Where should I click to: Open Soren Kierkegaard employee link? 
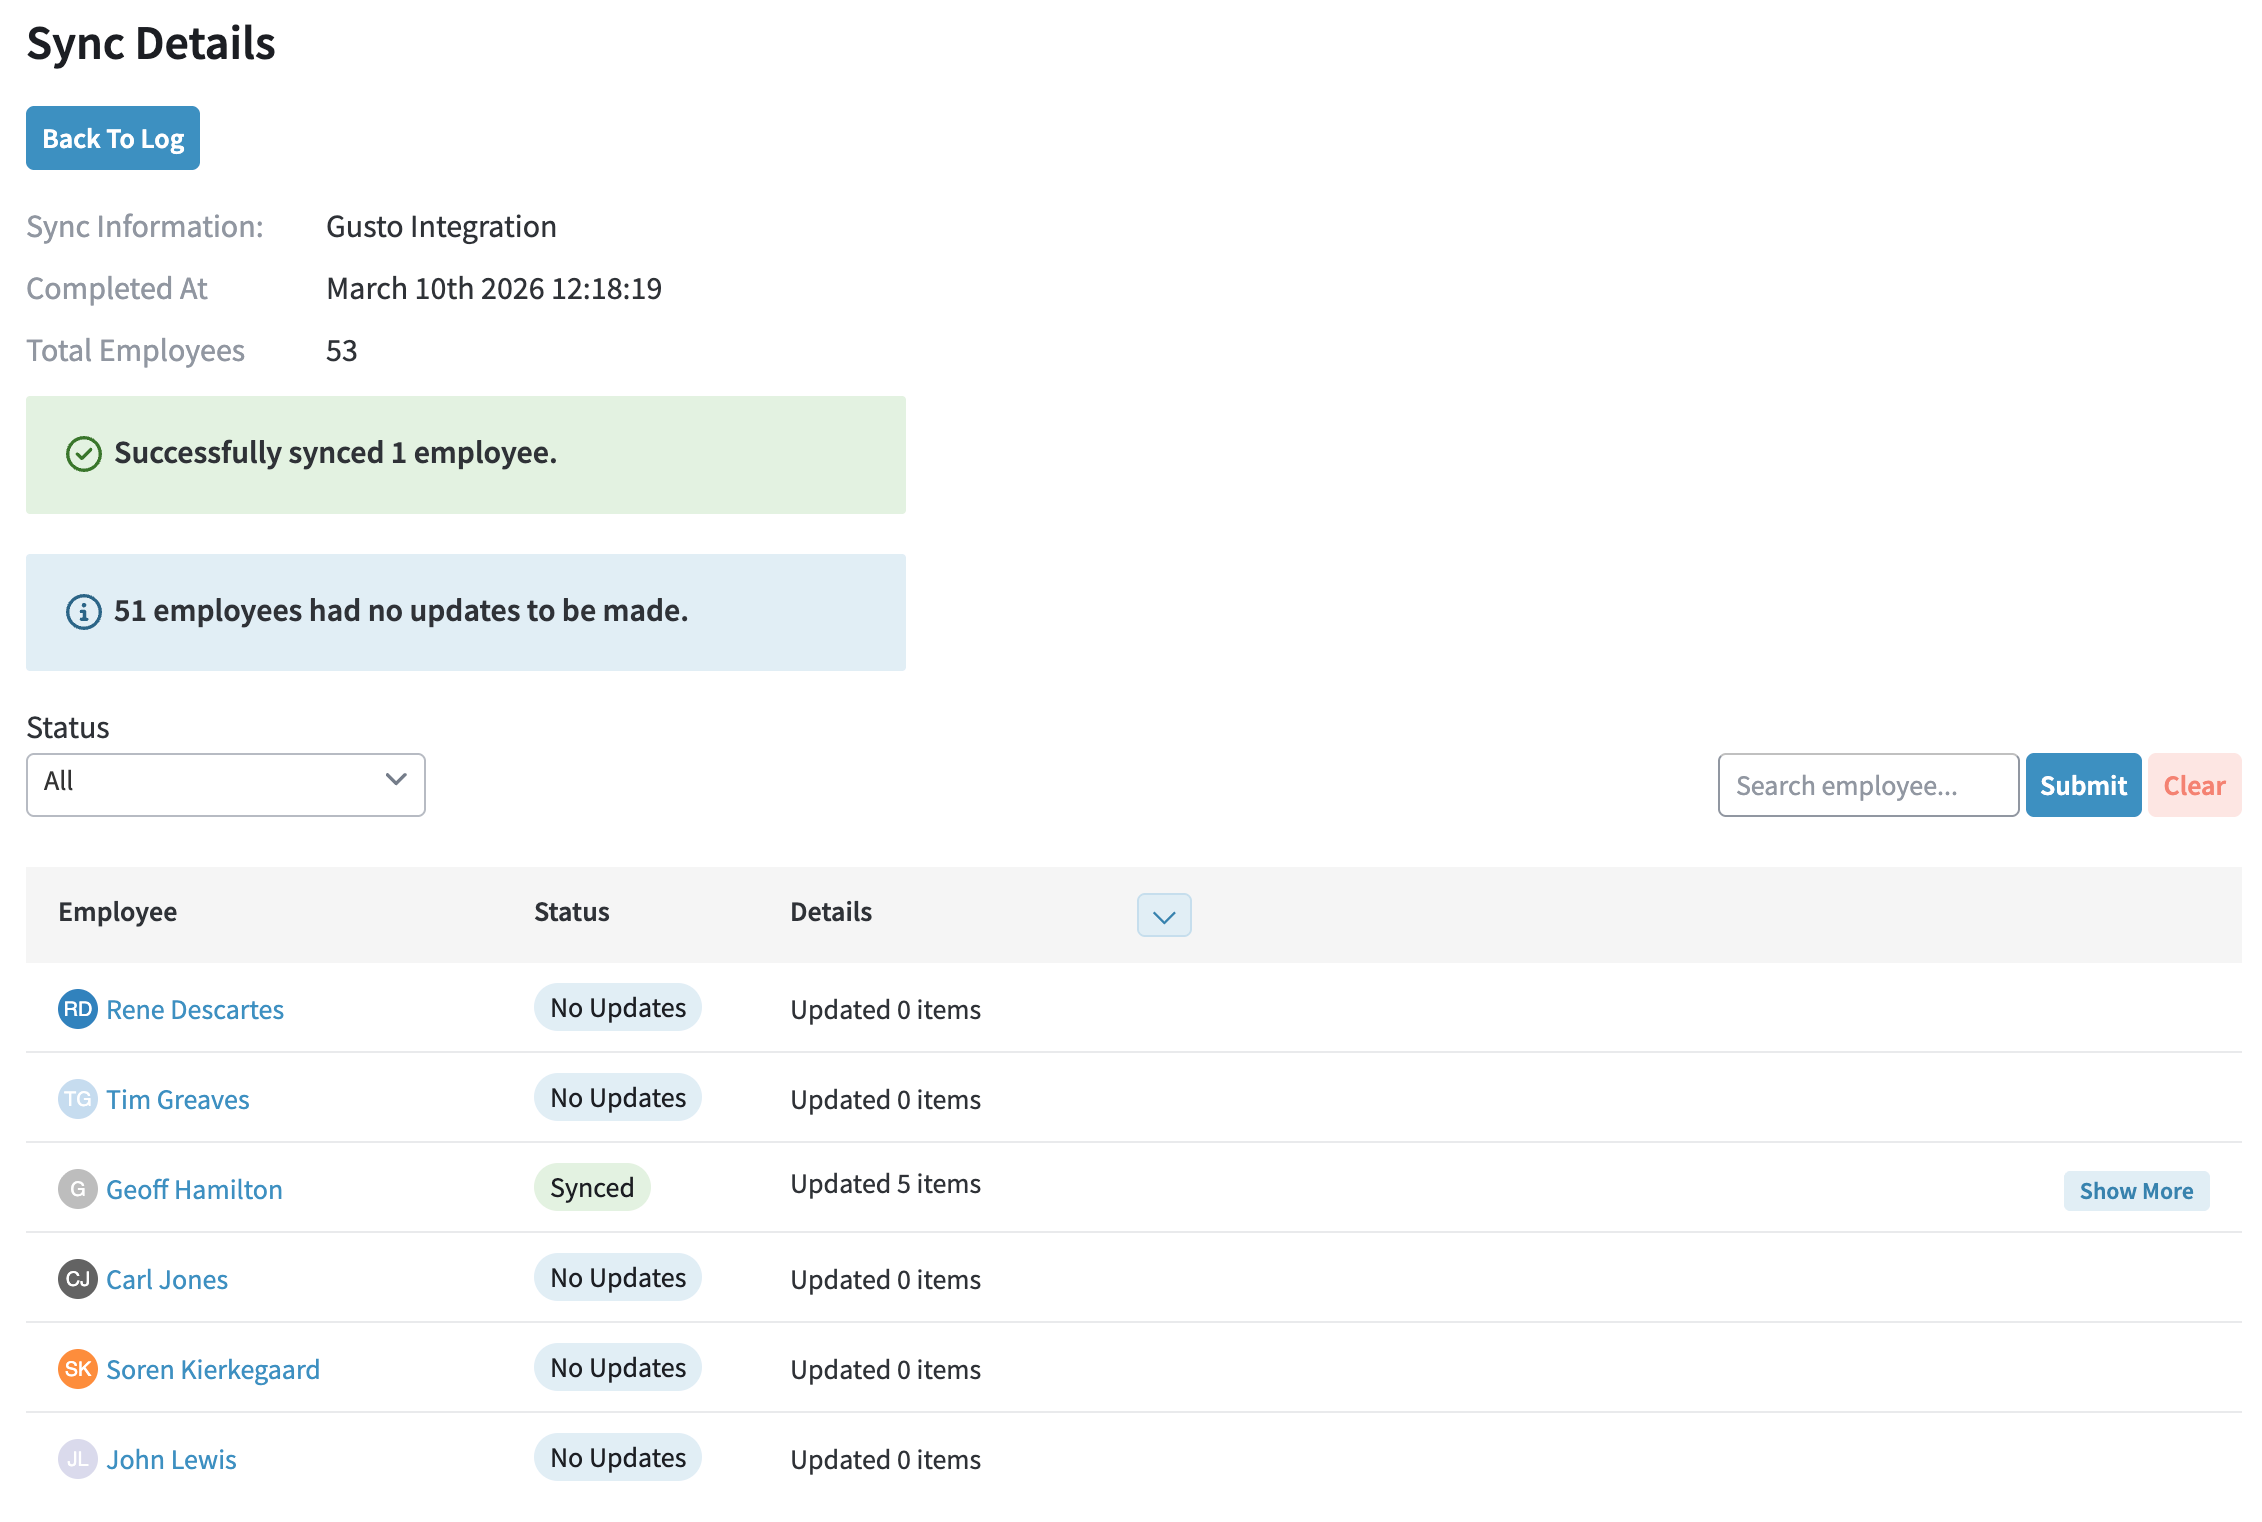pos(213,1370)
